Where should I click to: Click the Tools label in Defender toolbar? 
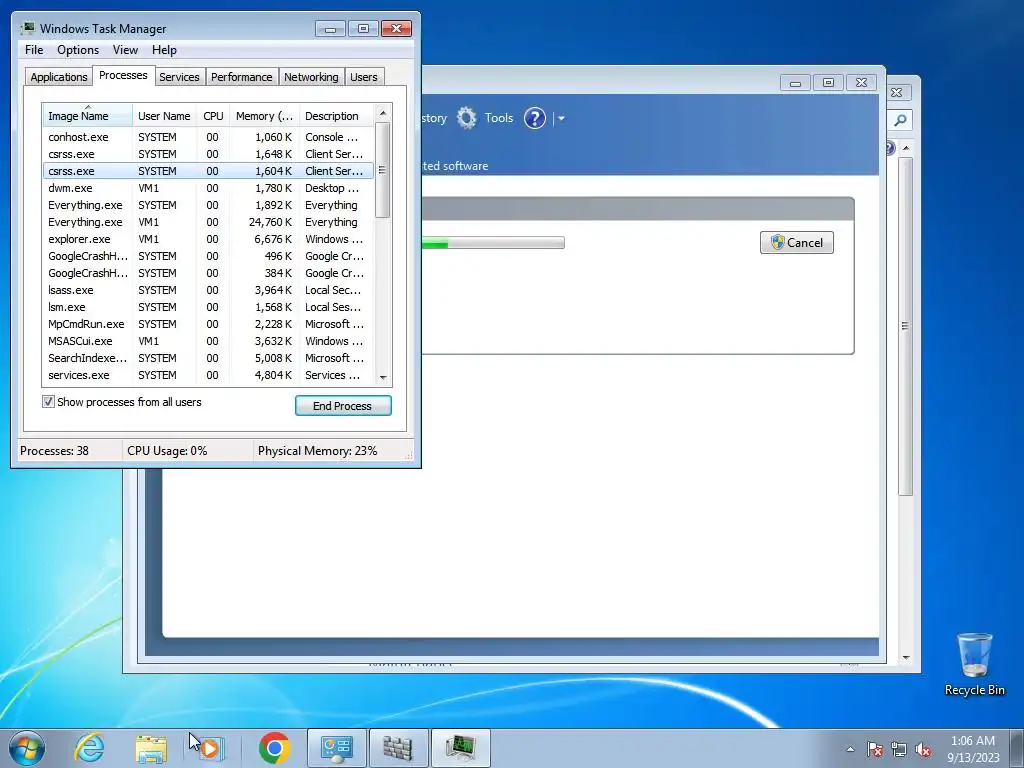tap(499, 118)
